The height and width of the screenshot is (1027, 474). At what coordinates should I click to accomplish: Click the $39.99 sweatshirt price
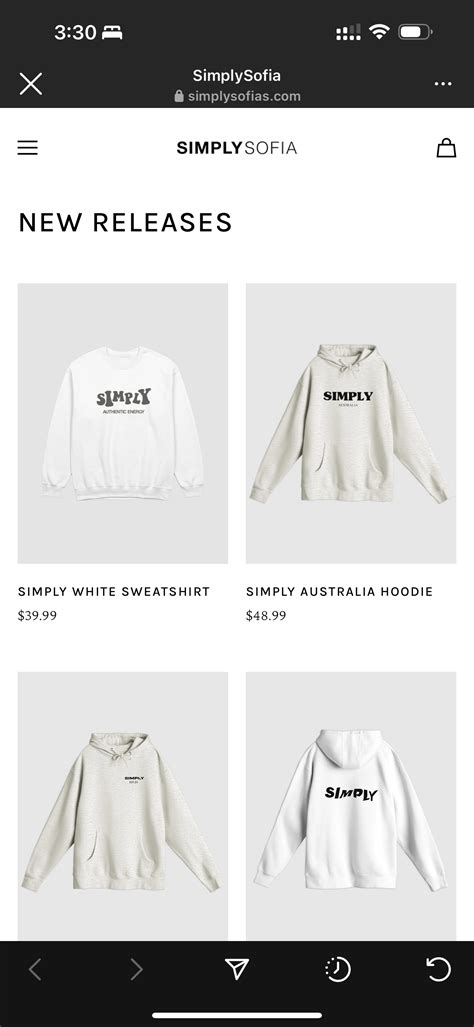point(37,616)
